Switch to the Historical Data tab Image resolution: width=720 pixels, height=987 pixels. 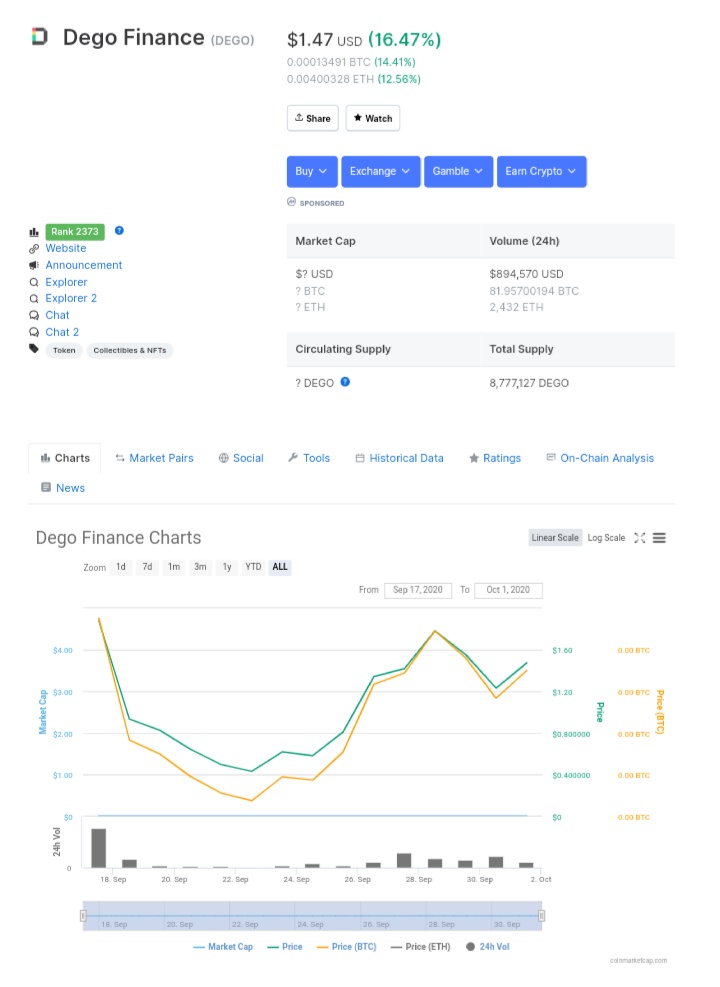pyautogui.click(x=400, y=458)
